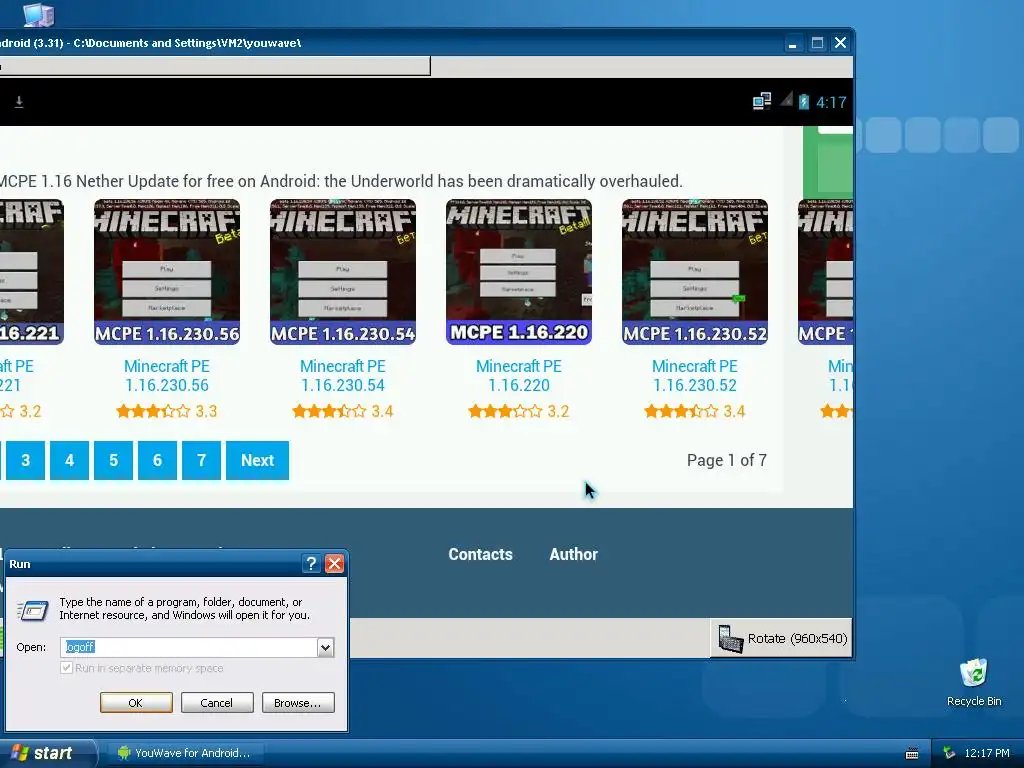Click the 3.4 star rating under 1.16.230.52
This screenshot has height=768, width=1024.
(x=695, y=411)
